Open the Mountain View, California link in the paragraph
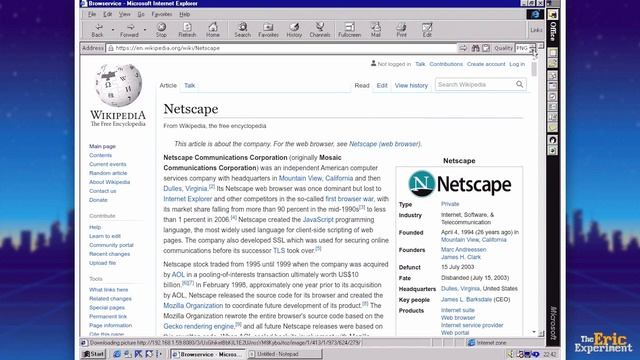Image resolution: width=640 pixels, height=360 pixels. coord(316,178)
